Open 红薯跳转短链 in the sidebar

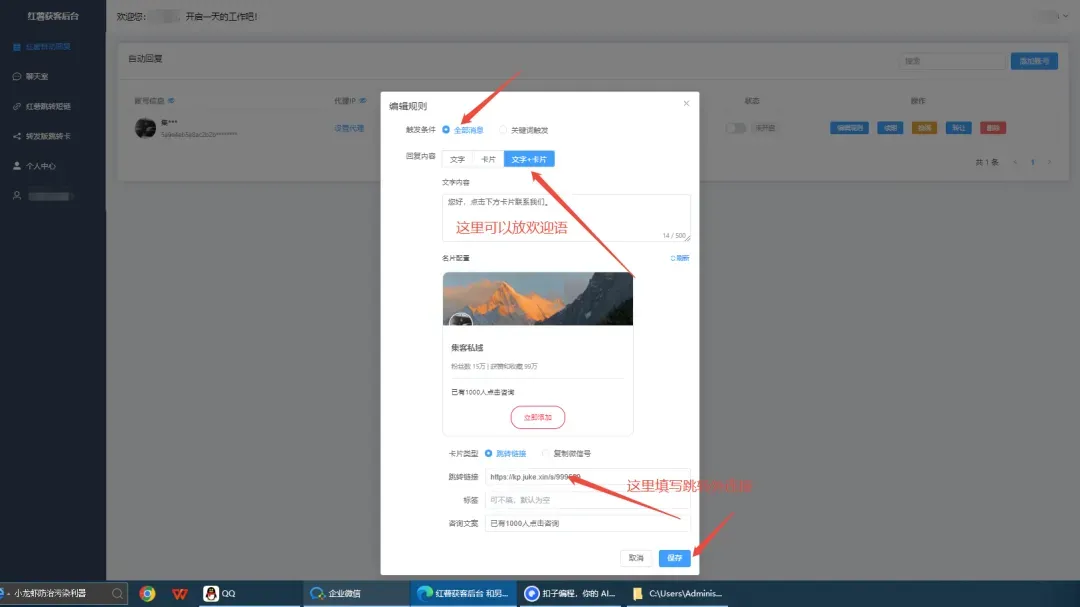point(45,105)
